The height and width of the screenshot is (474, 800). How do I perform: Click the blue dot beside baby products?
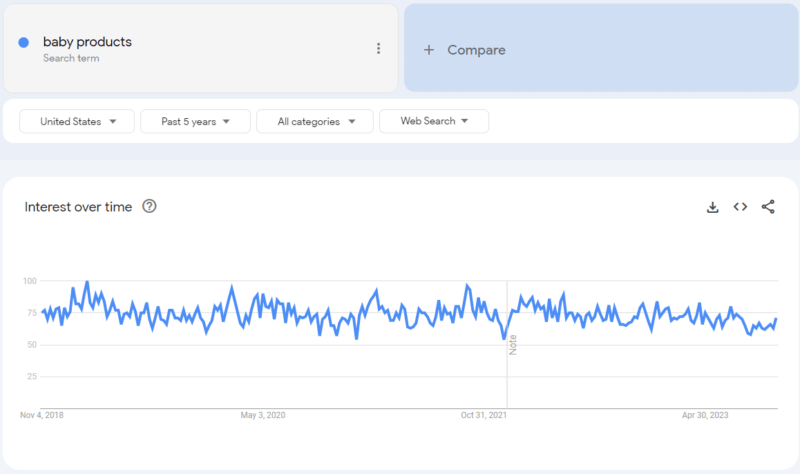click(23, 42)
